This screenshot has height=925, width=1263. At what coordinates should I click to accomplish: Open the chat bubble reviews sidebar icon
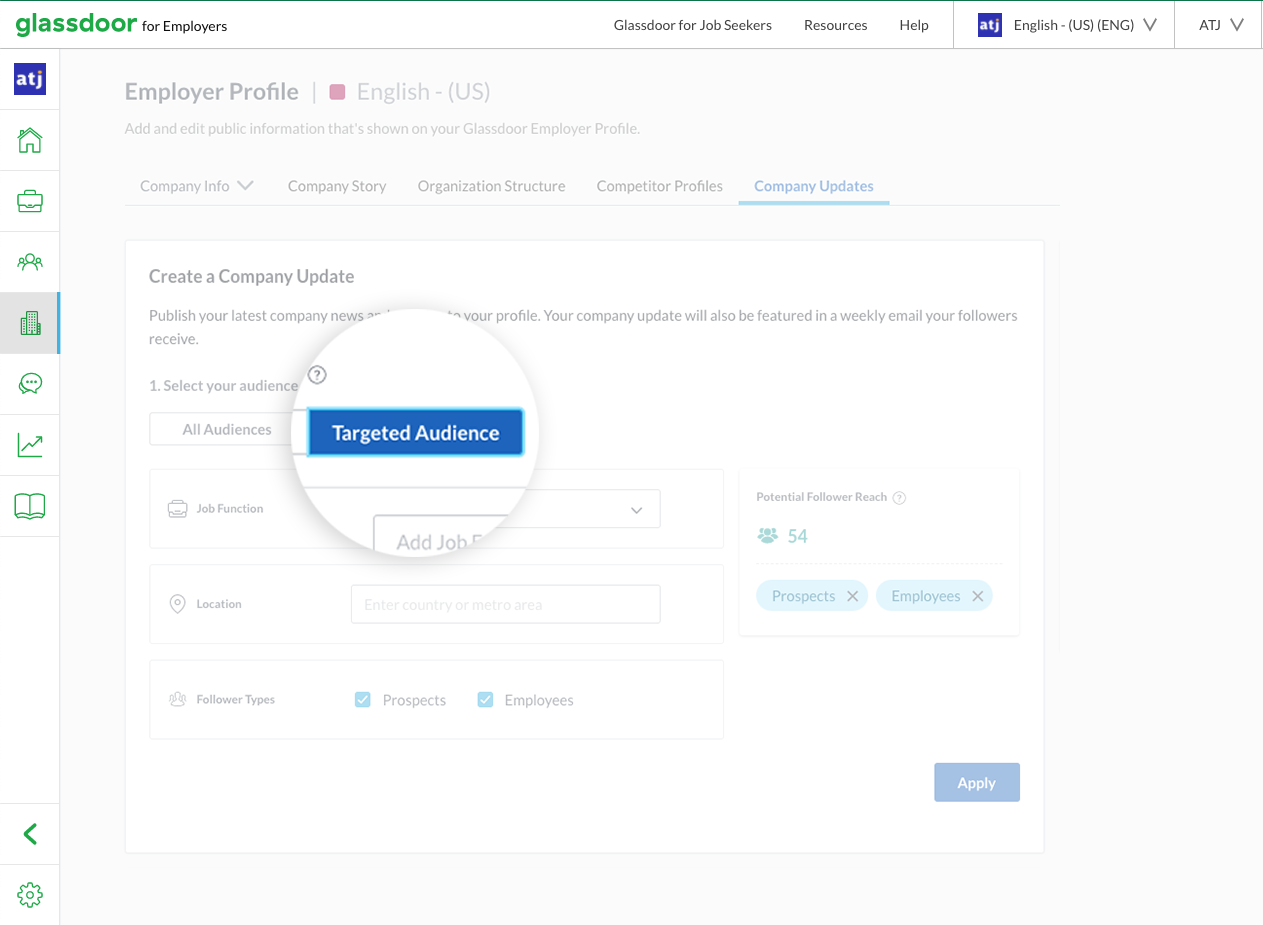30,384
